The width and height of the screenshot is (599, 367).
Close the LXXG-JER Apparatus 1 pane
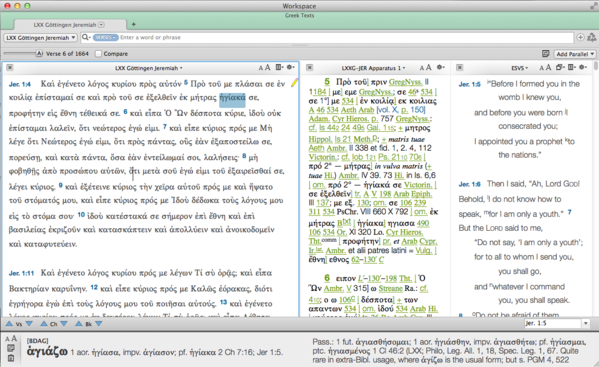(309, 68)
